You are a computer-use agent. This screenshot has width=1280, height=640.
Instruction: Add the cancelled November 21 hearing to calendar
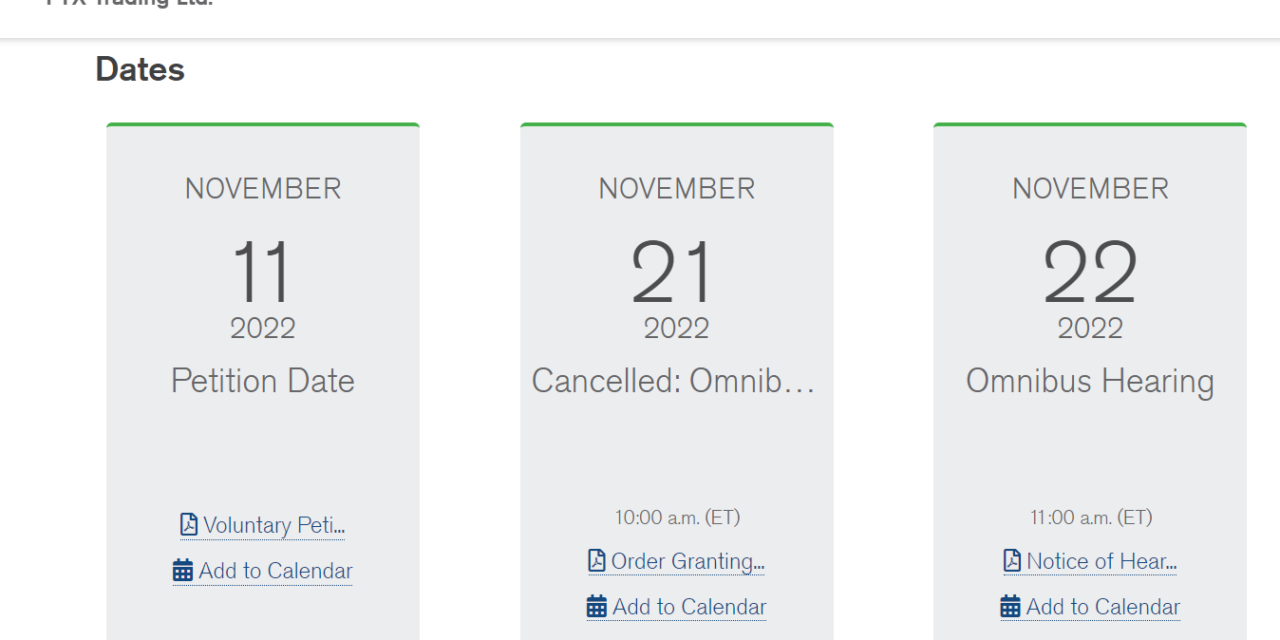689,607
